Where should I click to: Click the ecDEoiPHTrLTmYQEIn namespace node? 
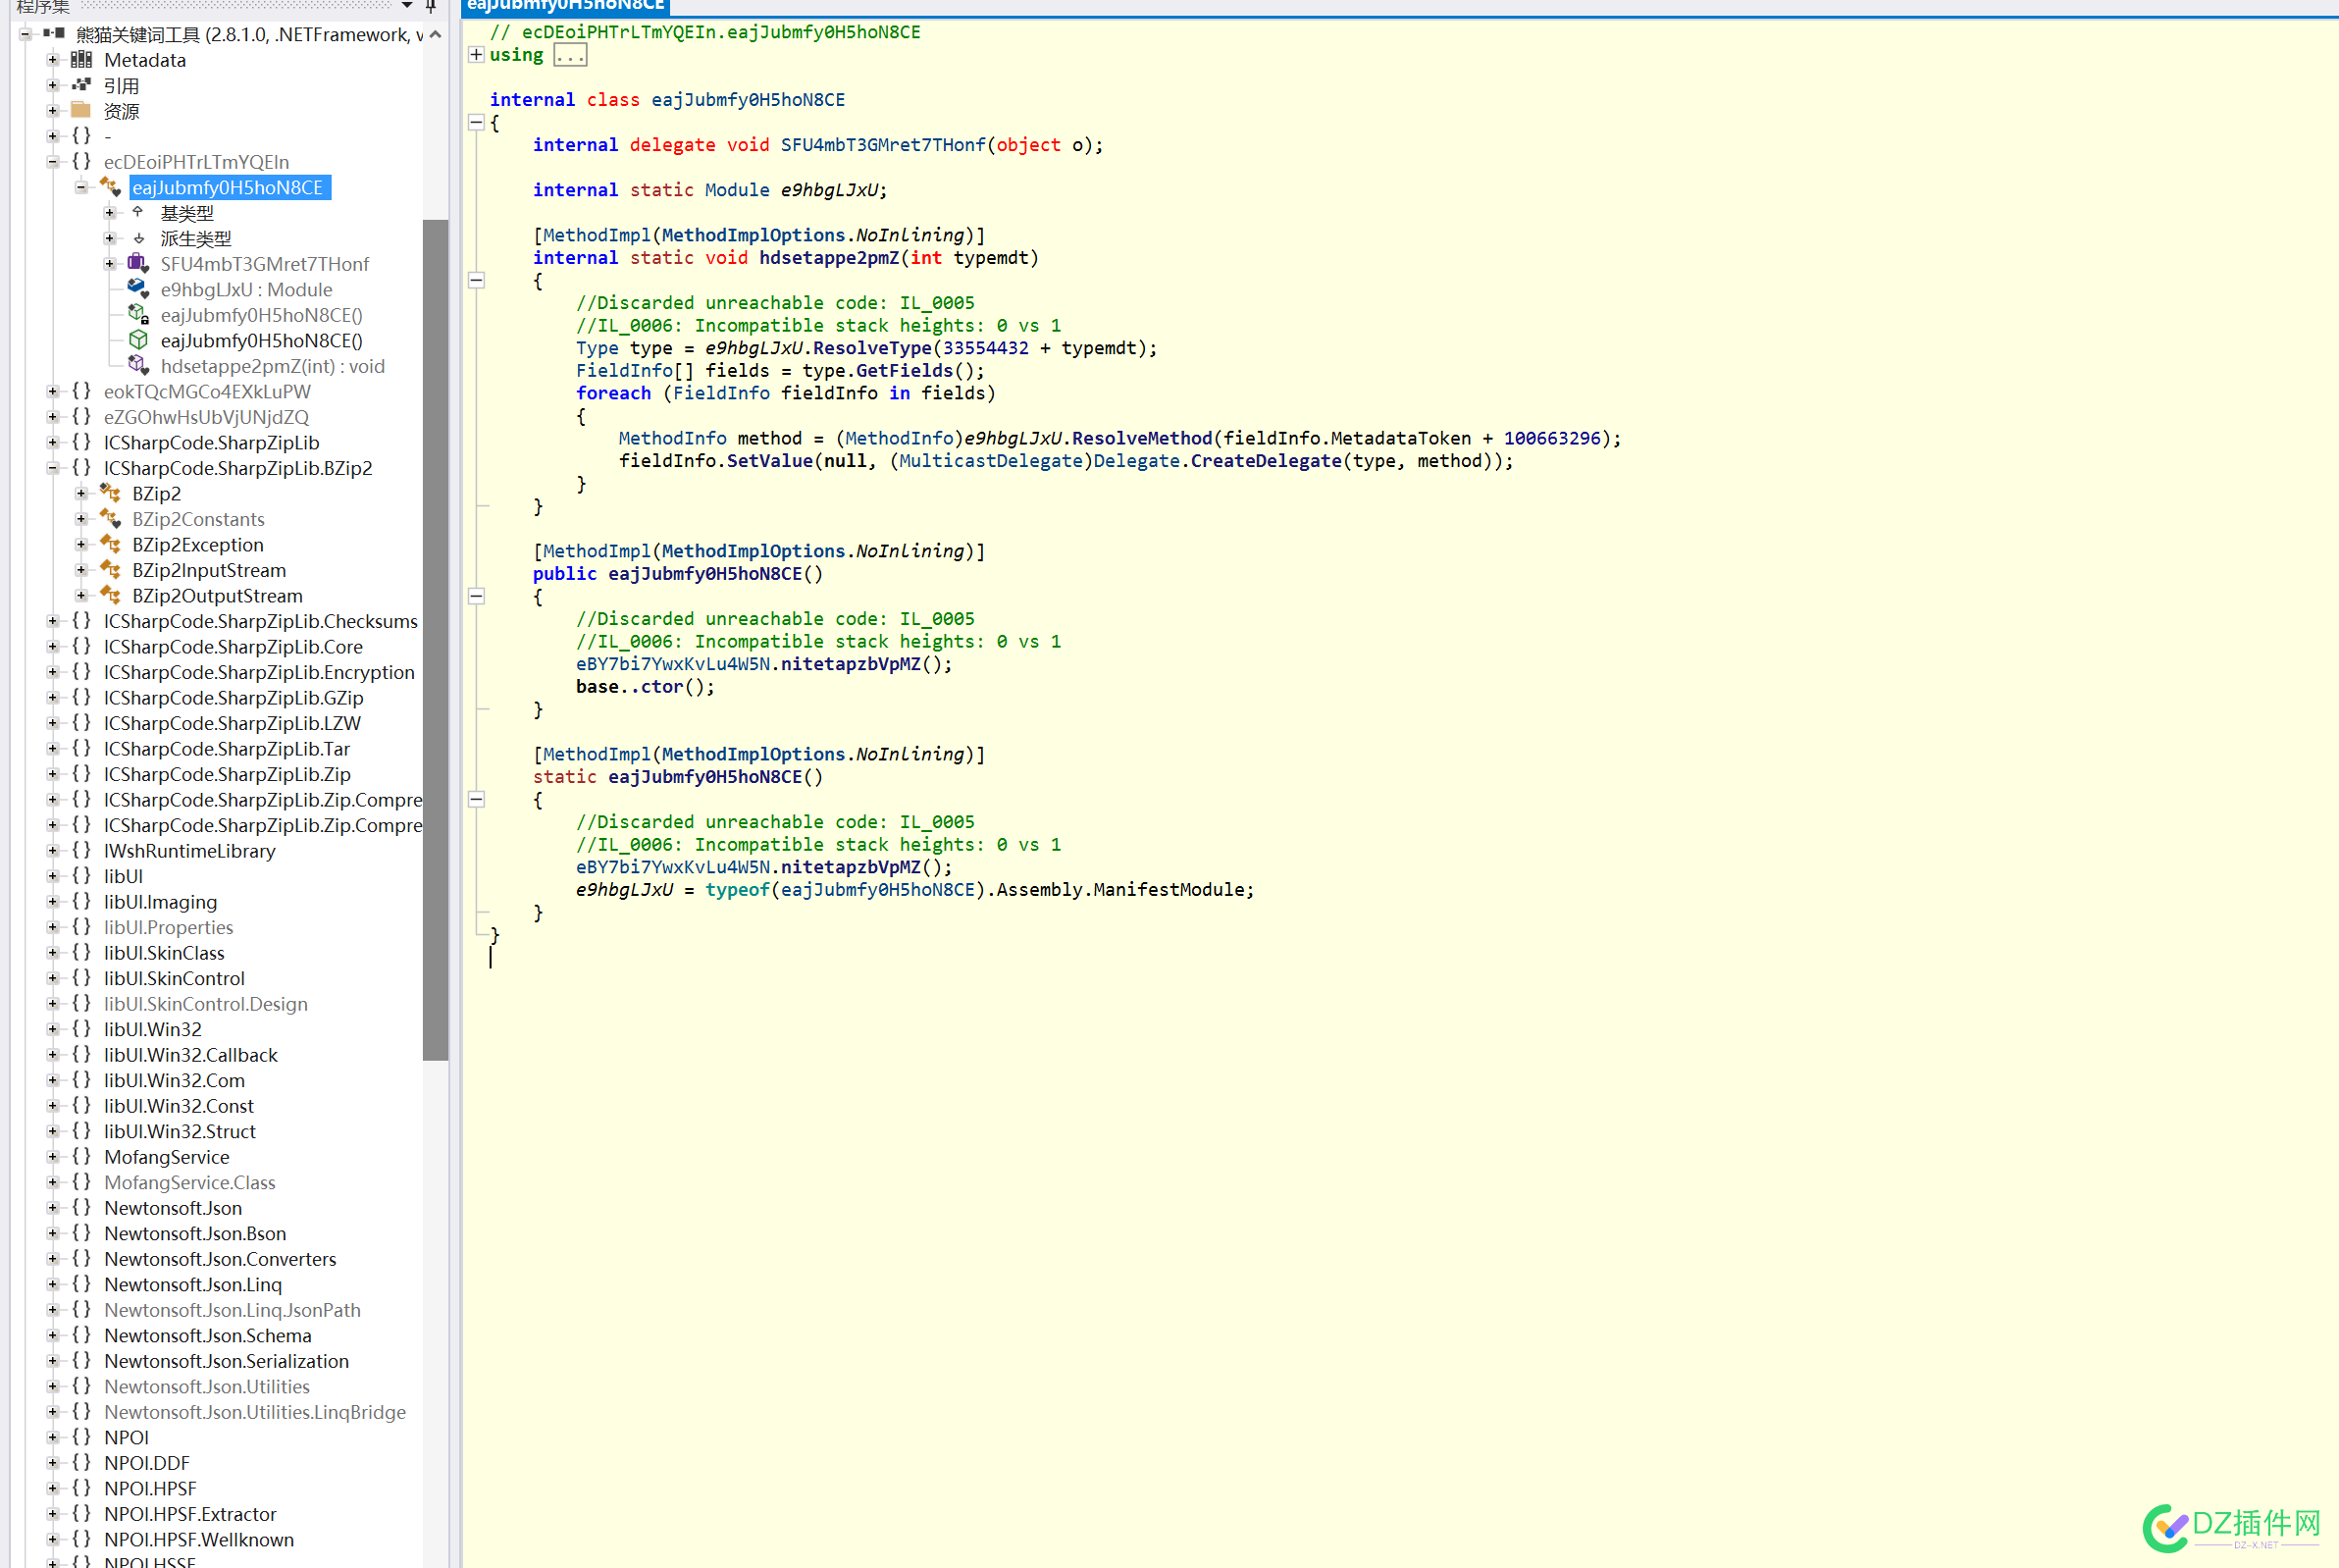click(196, 161)
